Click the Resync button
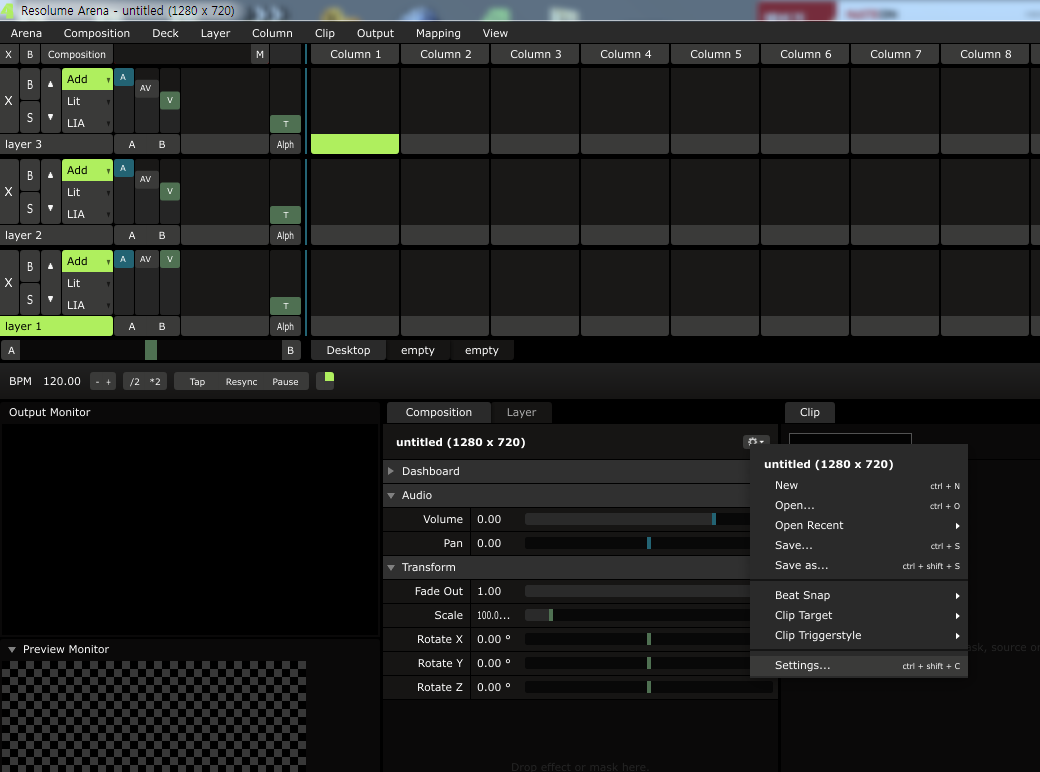The image size is (1040, 772). click(x=241, y=382)
